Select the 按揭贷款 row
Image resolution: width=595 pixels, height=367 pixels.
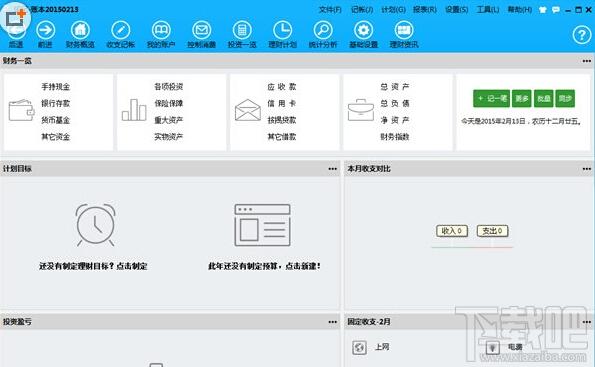click(282, 120)
